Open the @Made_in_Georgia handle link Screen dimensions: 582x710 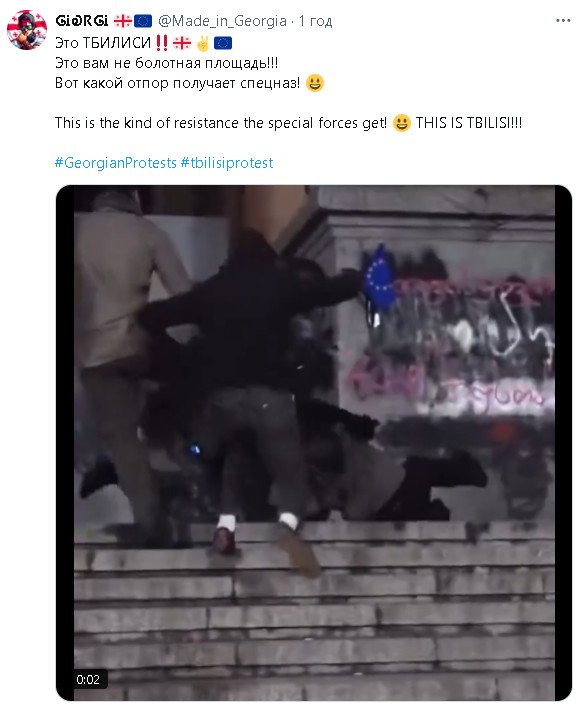point(222,21)
